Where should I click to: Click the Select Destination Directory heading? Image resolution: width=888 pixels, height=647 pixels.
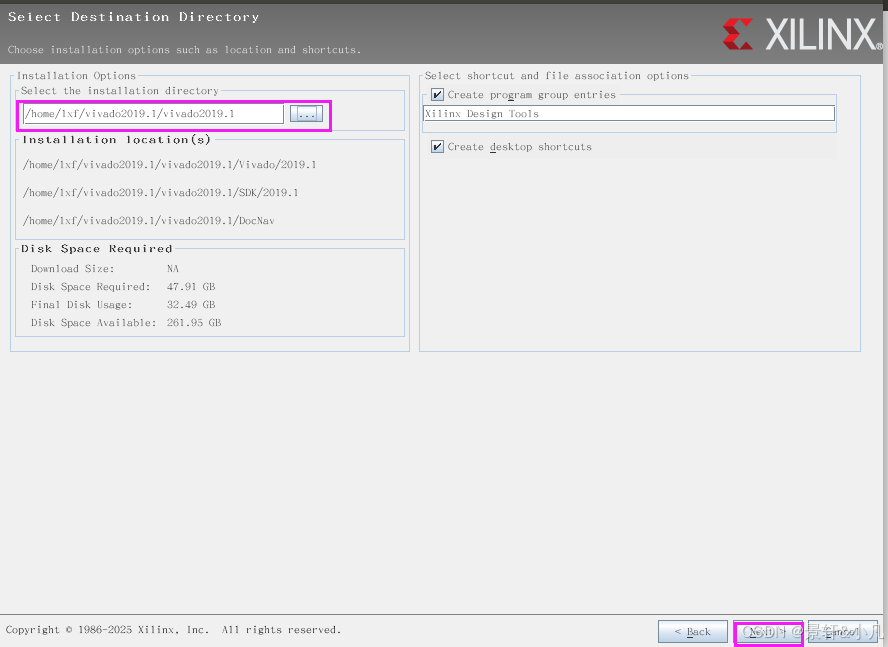[x=134, y=17]
